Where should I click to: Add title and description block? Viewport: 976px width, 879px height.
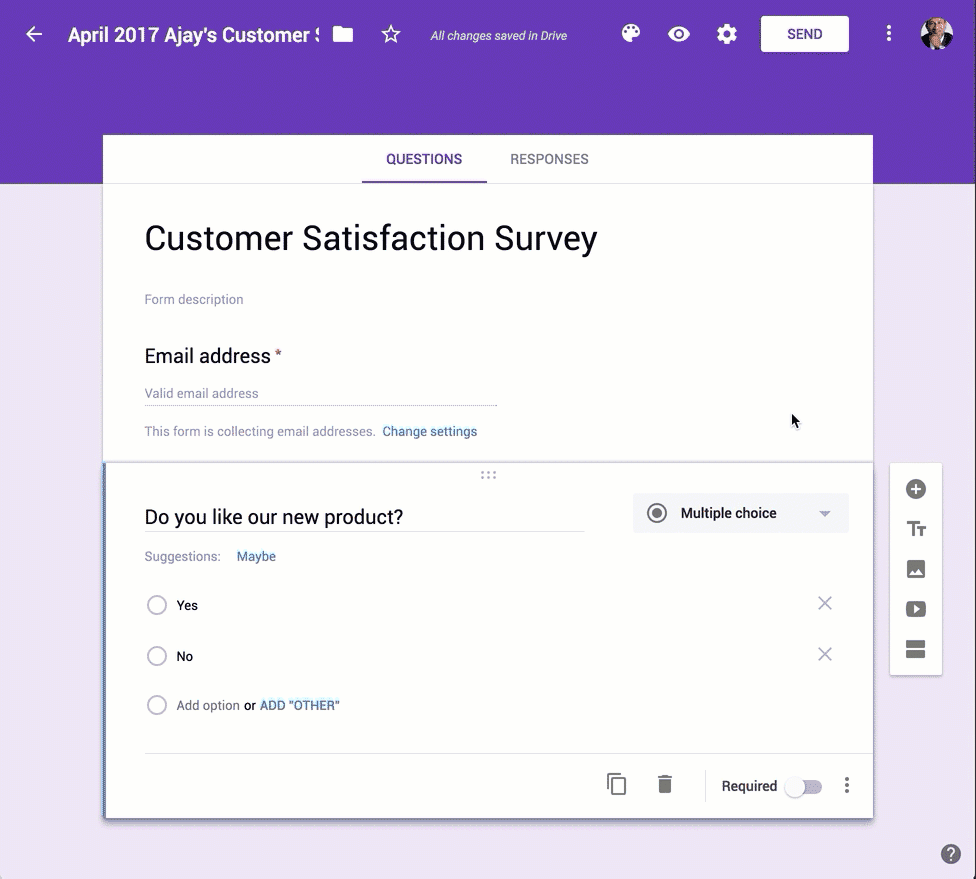click(915, 529)
